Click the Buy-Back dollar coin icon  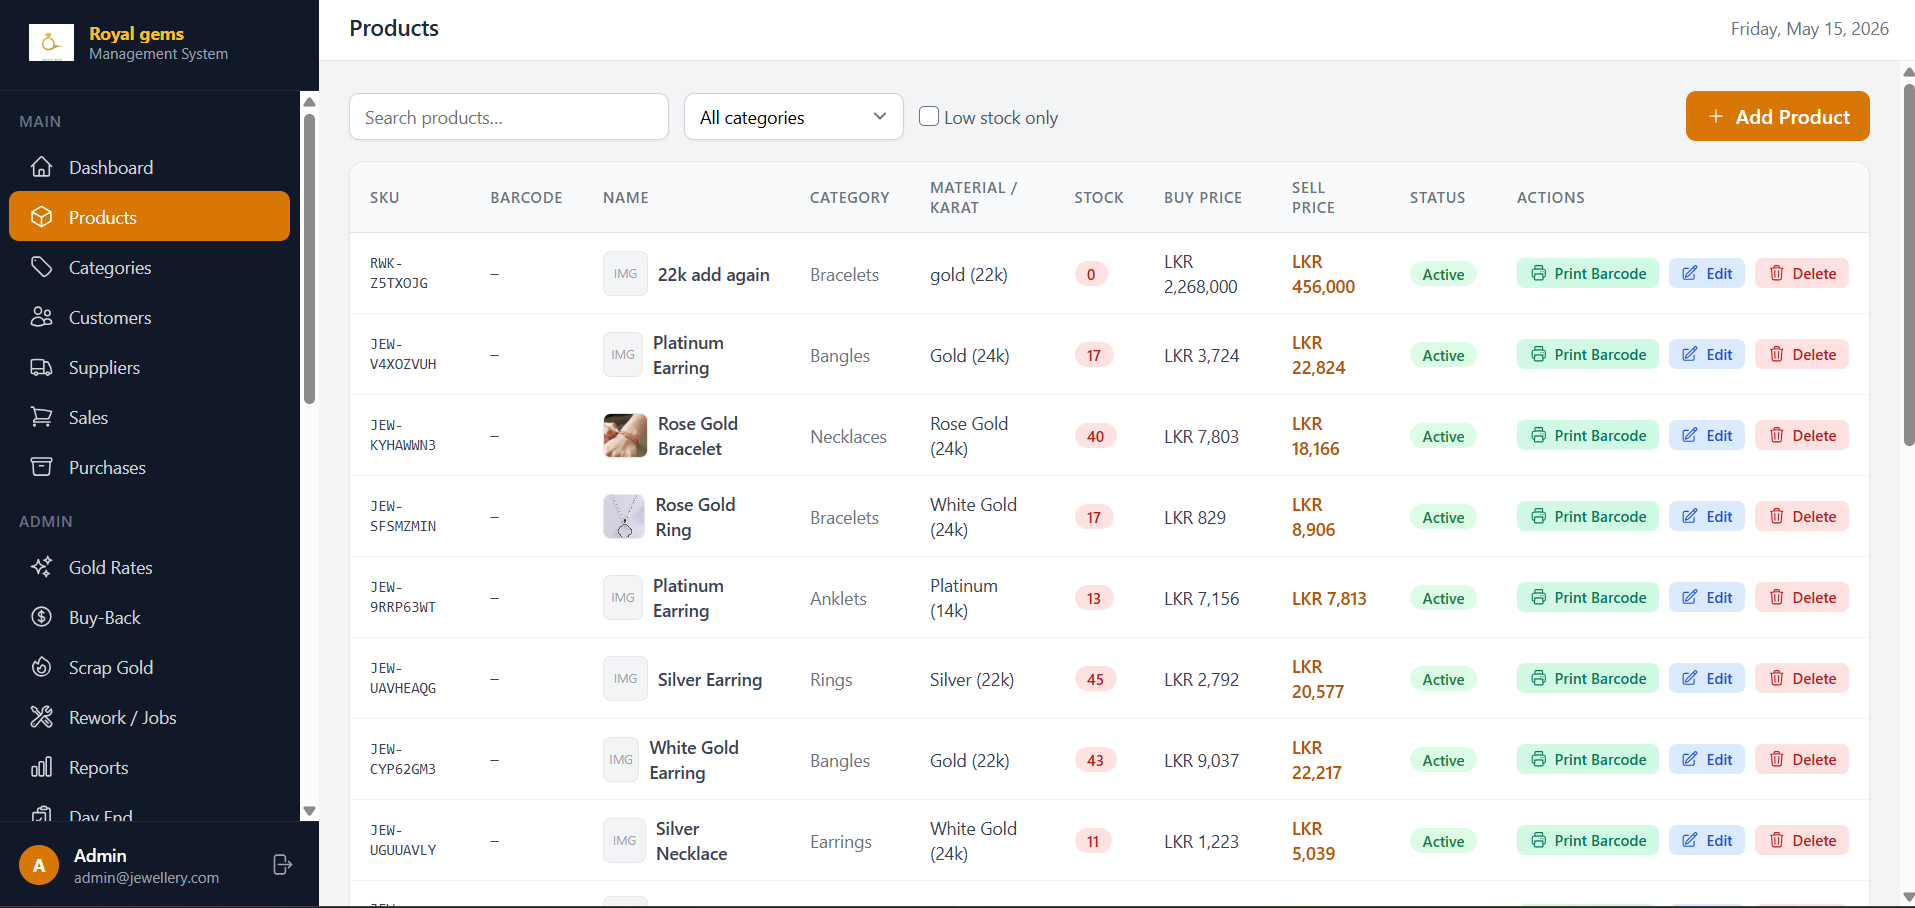(41, 617)
